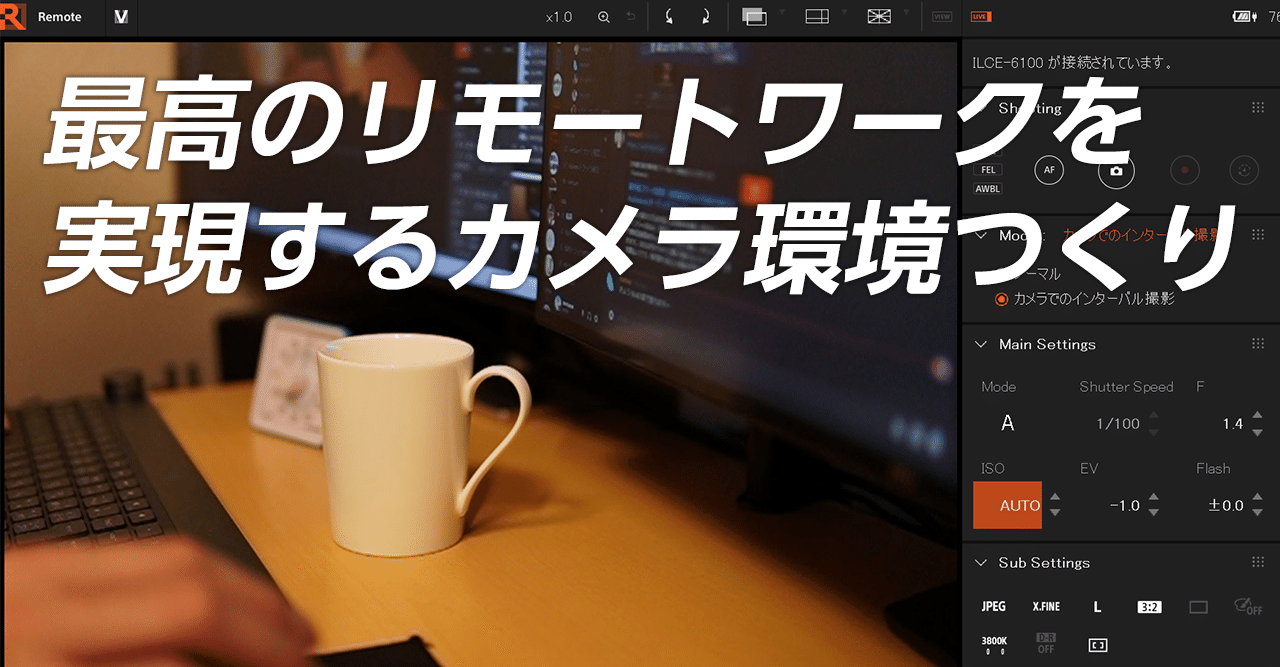
Task: Open the grid display dropdown arrow
Action: (x=844, y=12)
